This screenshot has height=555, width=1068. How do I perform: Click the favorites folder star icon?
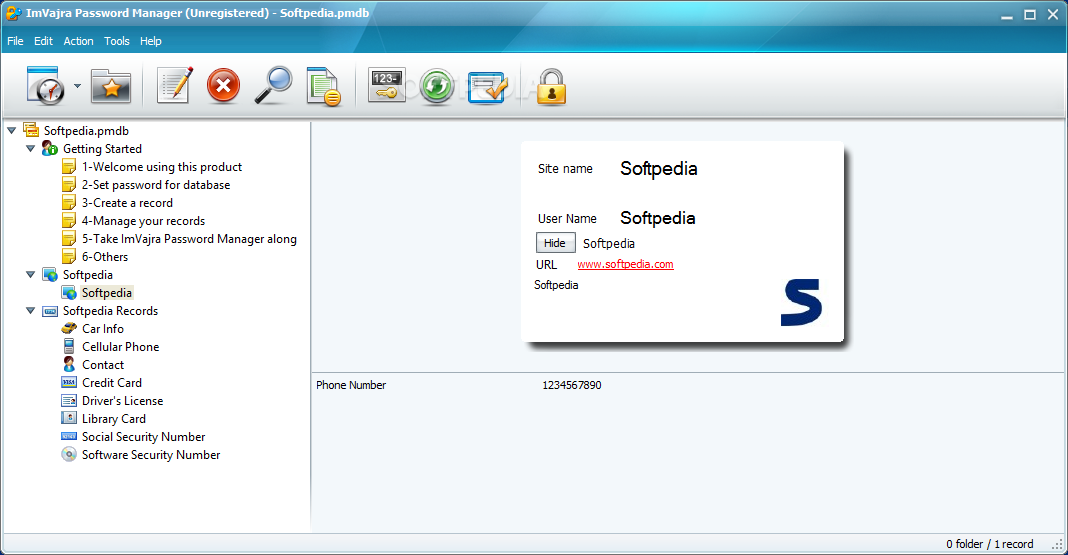click(110, 86)
